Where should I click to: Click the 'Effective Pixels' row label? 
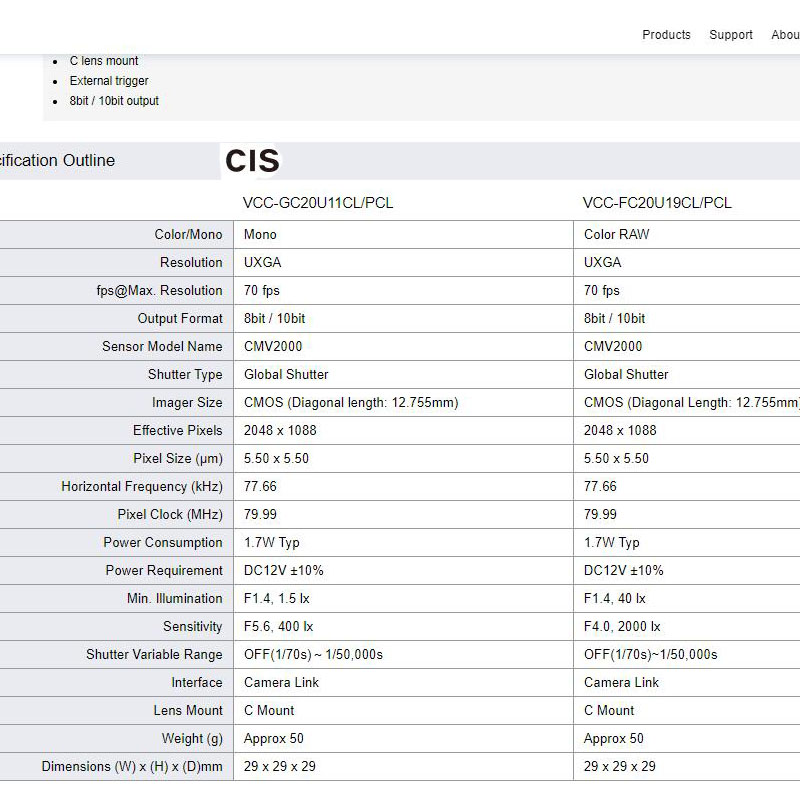[178, 431]
